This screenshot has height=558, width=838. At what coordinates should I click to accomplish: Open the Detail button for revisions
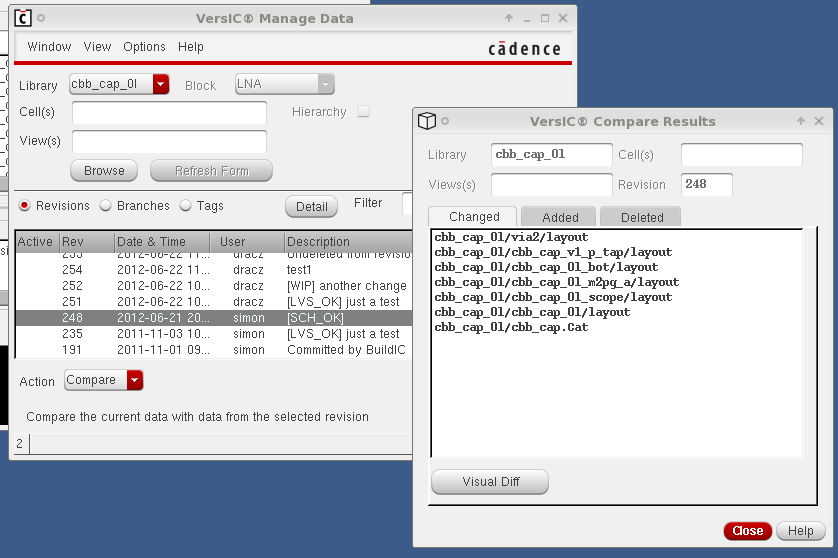point(311,206)
